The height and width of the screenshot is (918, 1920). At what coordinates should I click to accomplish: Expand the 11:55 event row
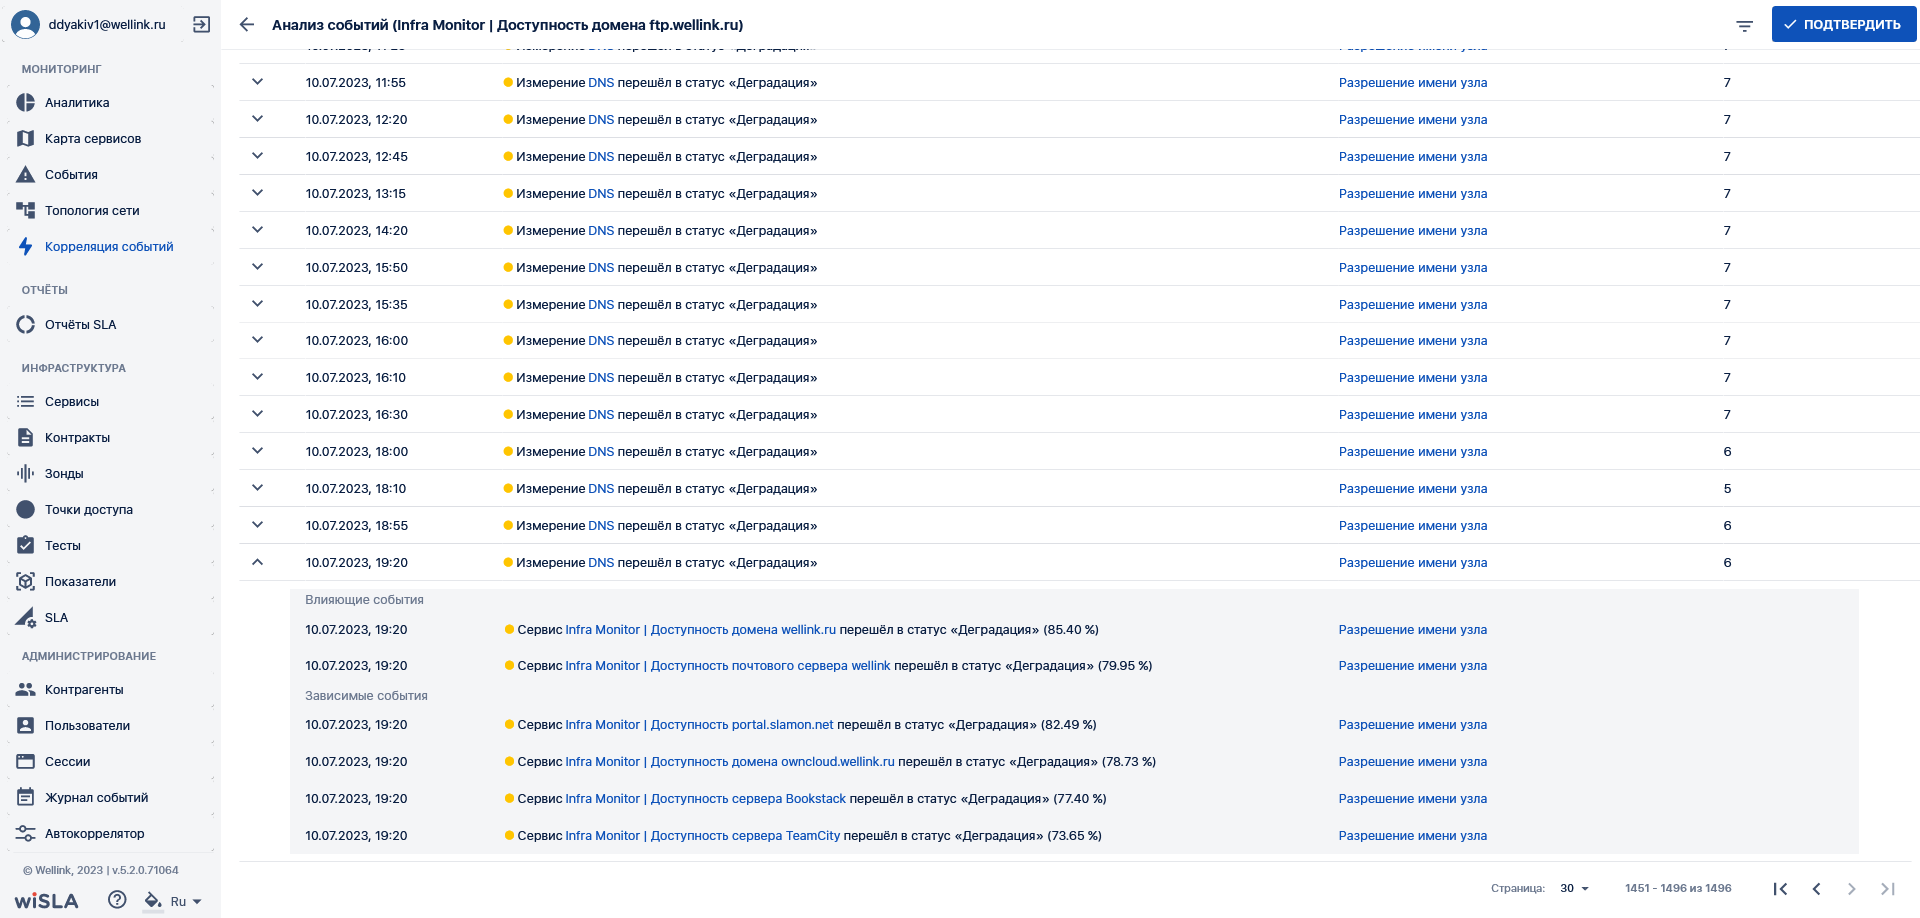[x=257, y=82]
